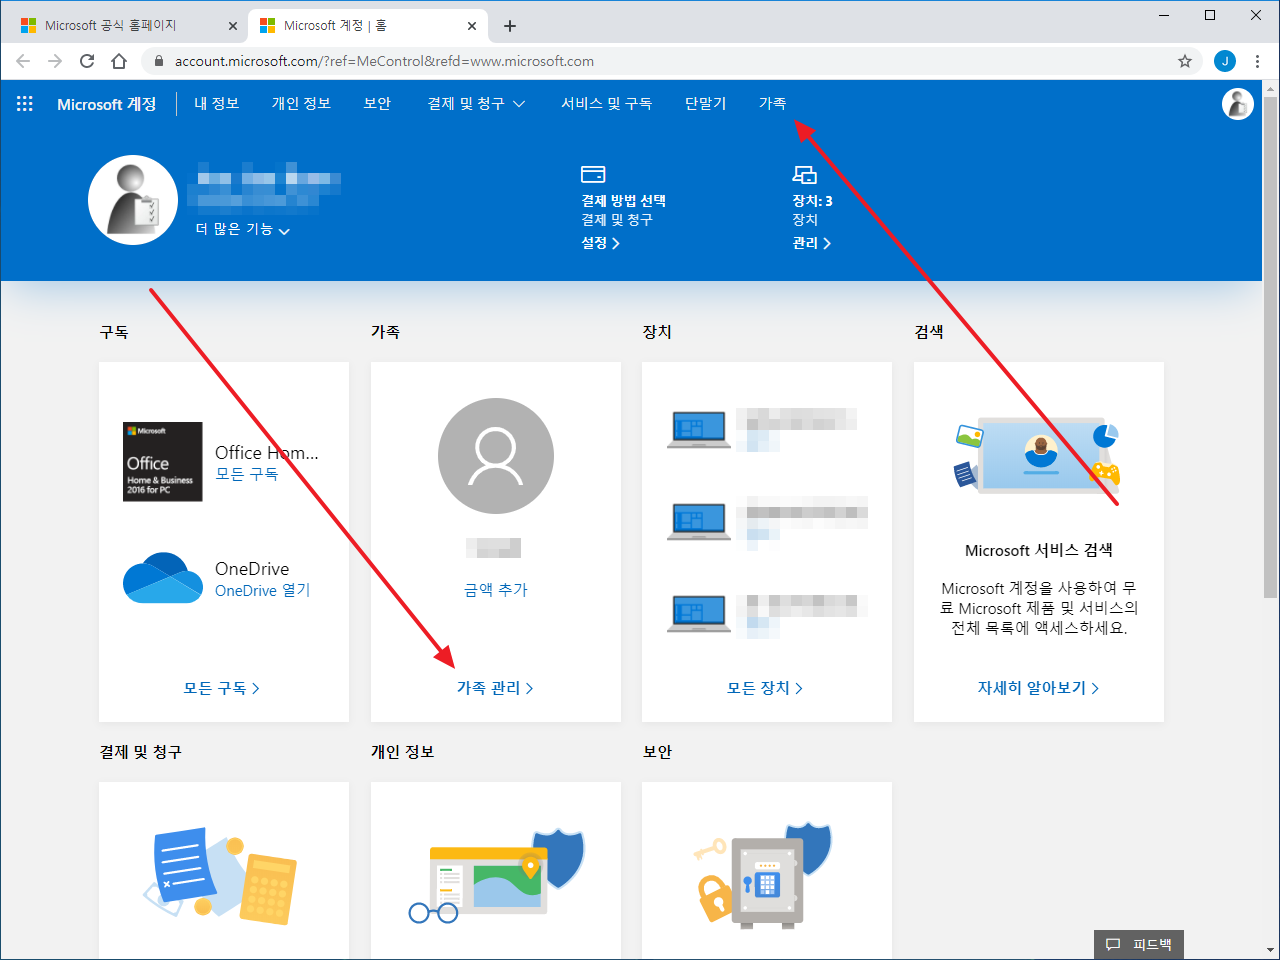Click the page vertical scrollbar

(x=1271, y=345)
